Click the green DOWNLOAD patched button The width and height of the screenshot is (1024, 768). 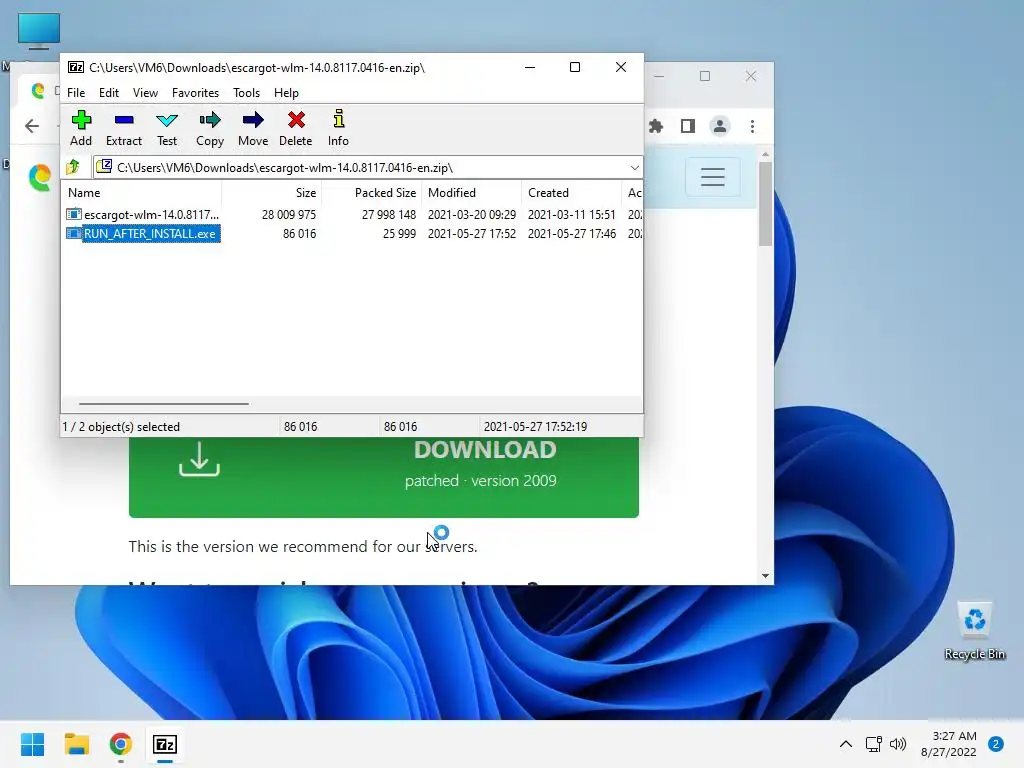coord(383,477)
